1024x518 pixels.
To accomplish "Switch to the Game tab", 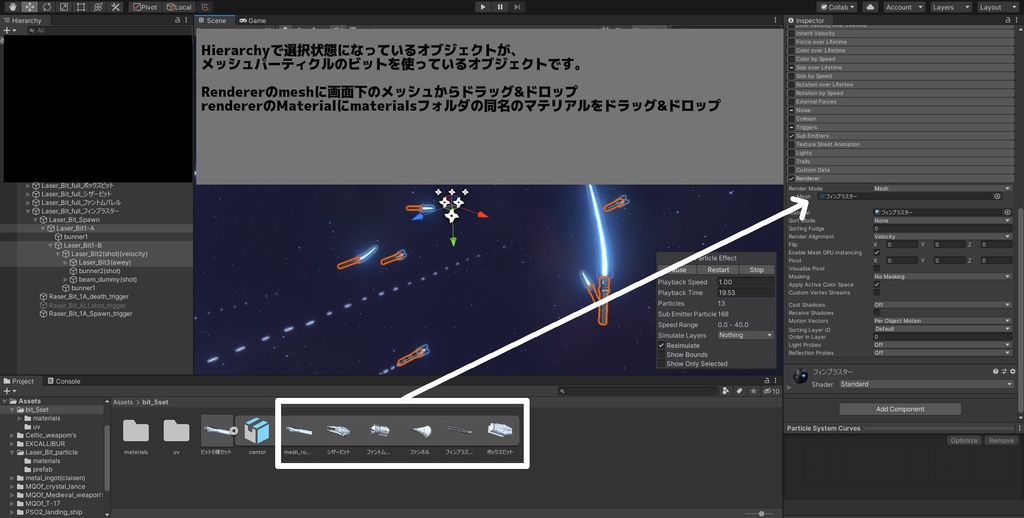I will 253,21.
